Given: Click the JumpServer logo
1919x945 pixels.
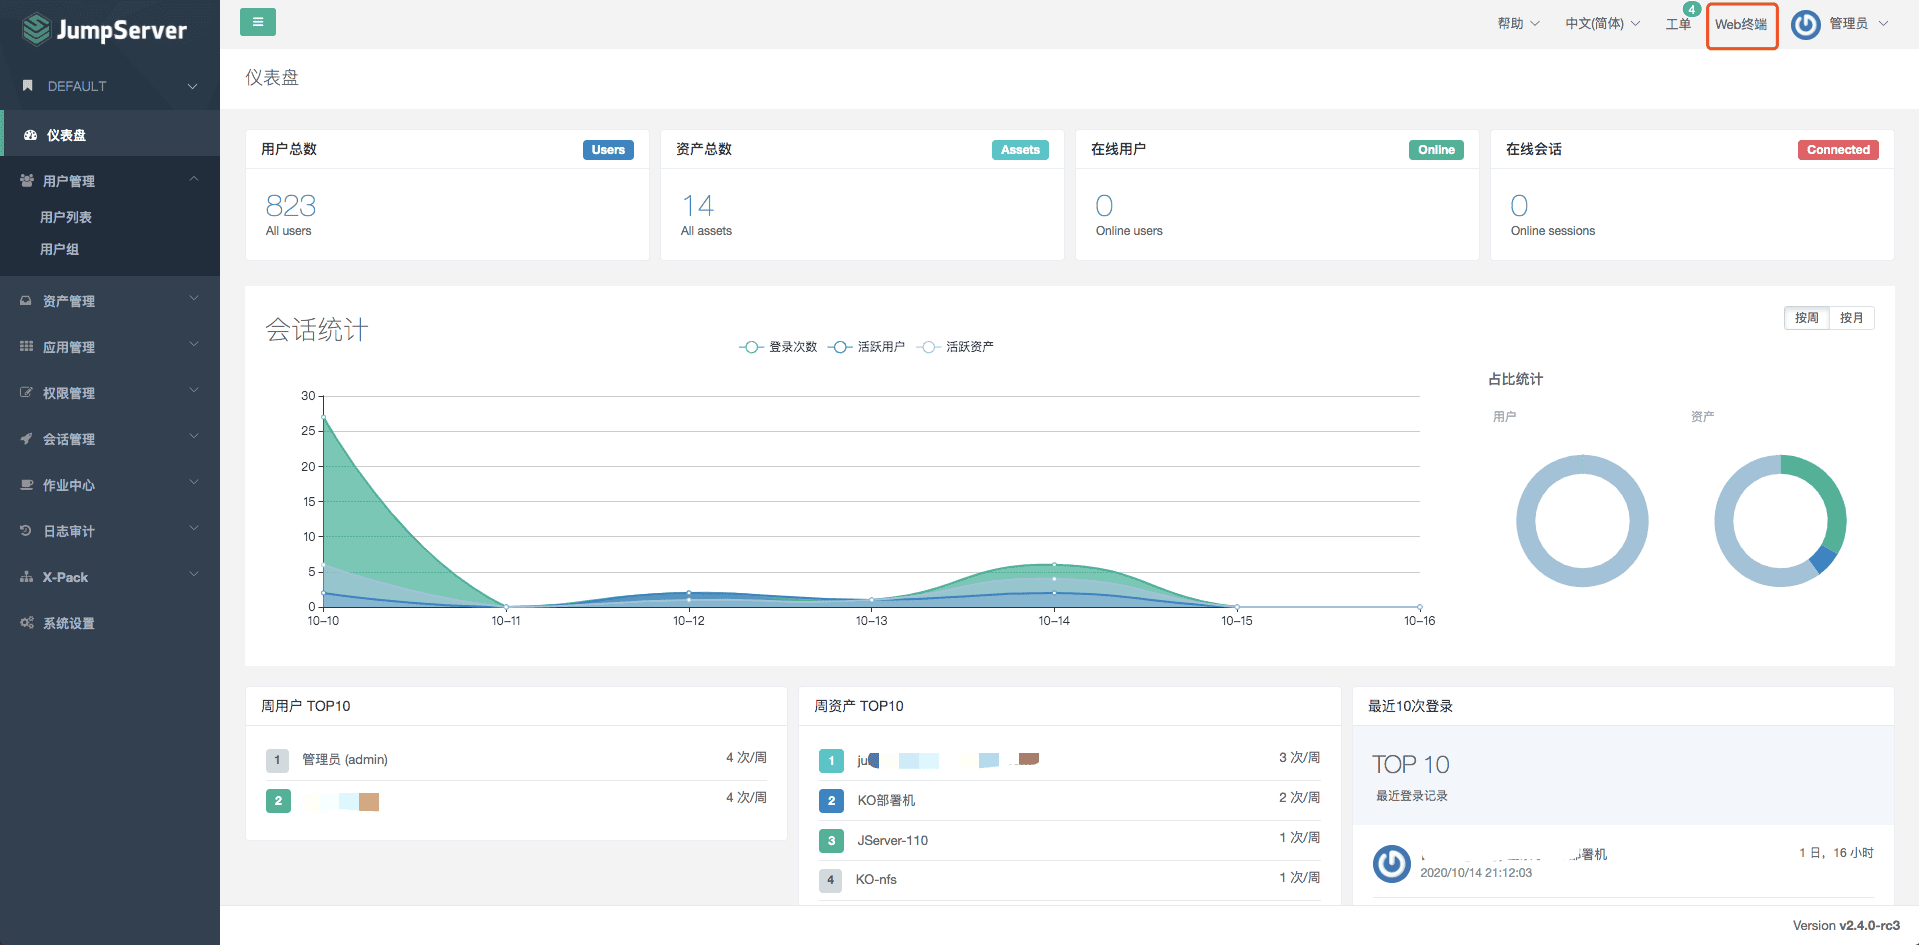Looking at the screenshot, I should 104,30.
